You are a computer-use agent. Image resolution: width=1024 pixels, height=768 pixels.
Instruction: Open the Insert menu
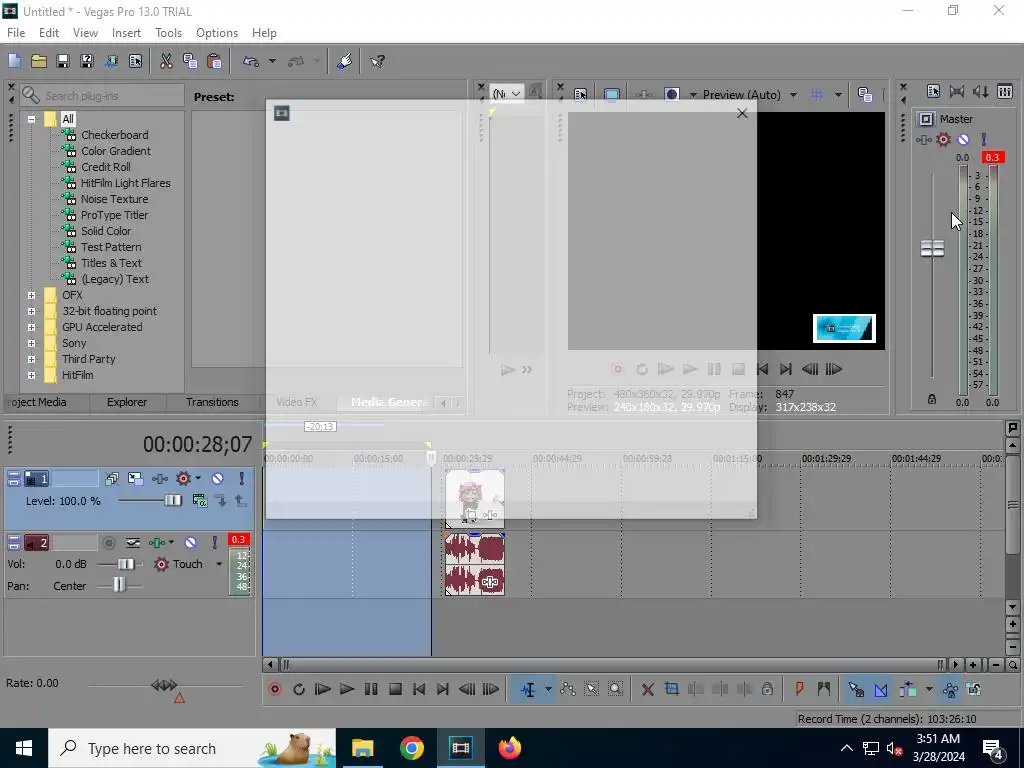(x=126, y=33)
